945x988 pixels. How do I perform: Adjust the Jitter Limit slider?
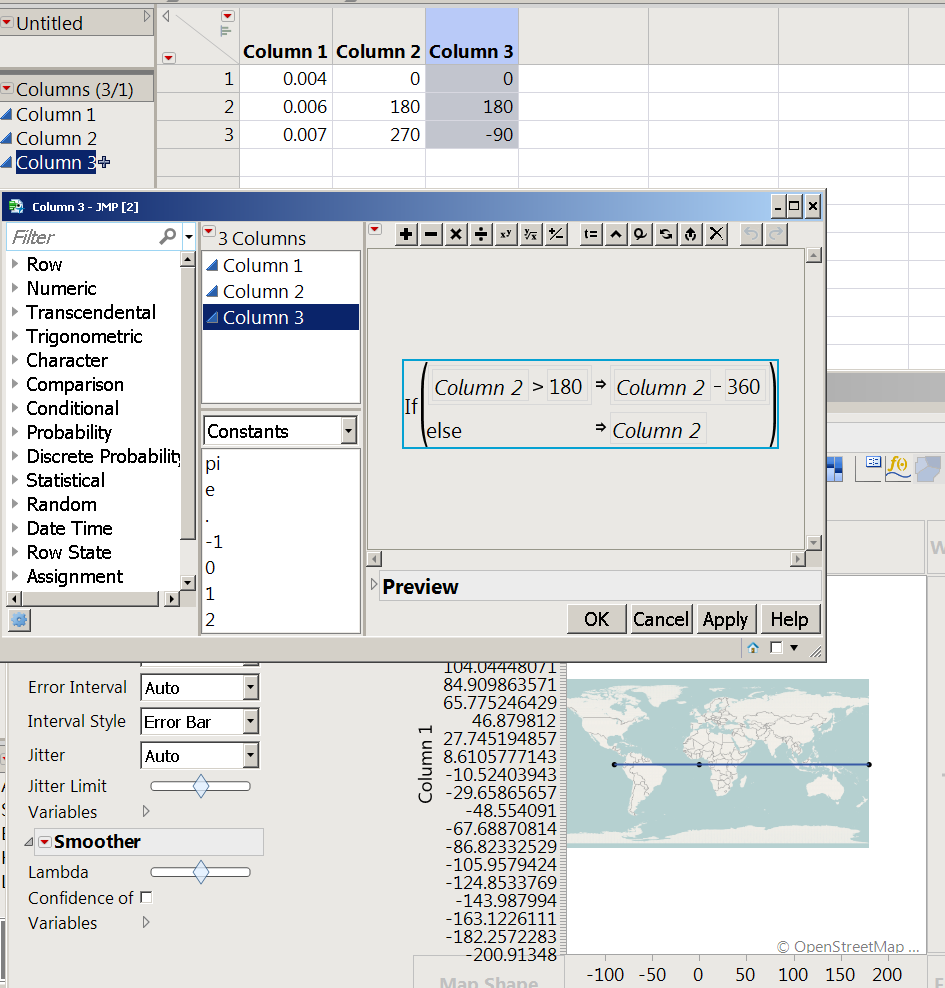point(200,786)
